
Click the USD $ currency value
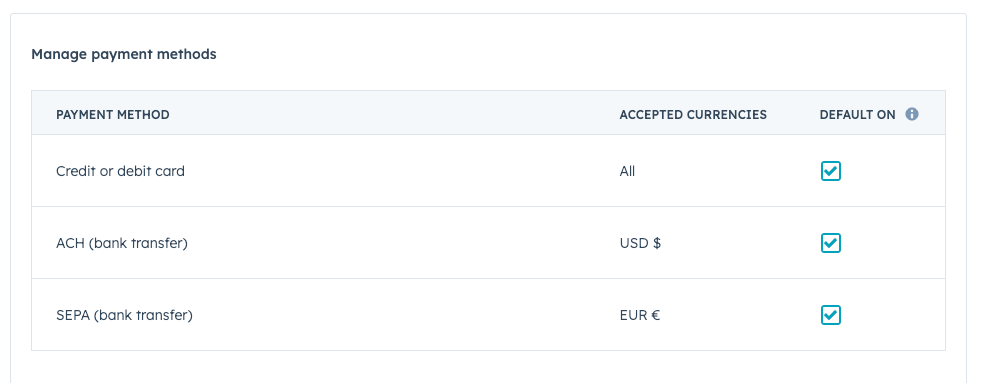[x=640, y=243]
